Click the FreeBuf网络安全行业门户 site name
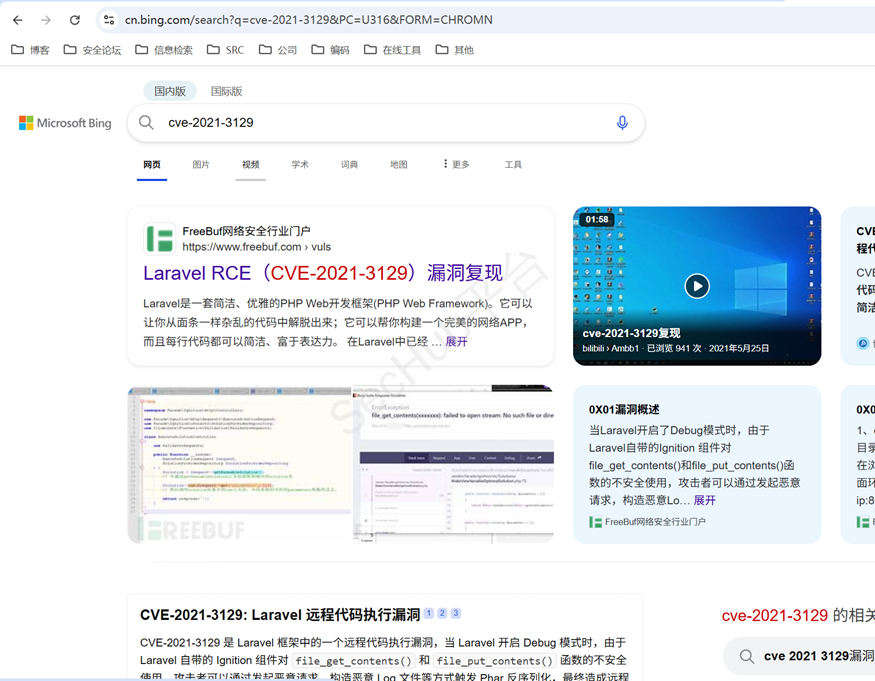This screenshot has width=875, height=681. tap(246, 231)
